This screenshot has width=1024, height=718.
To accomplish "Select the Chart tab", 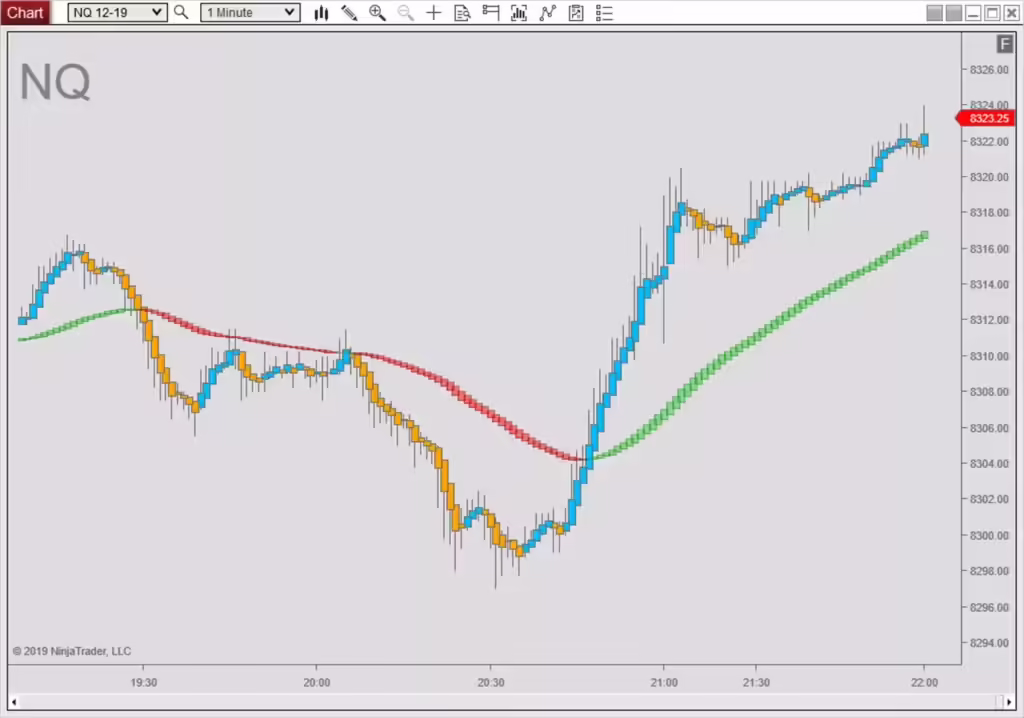I will pyautogui.click(x=25, y=13).
